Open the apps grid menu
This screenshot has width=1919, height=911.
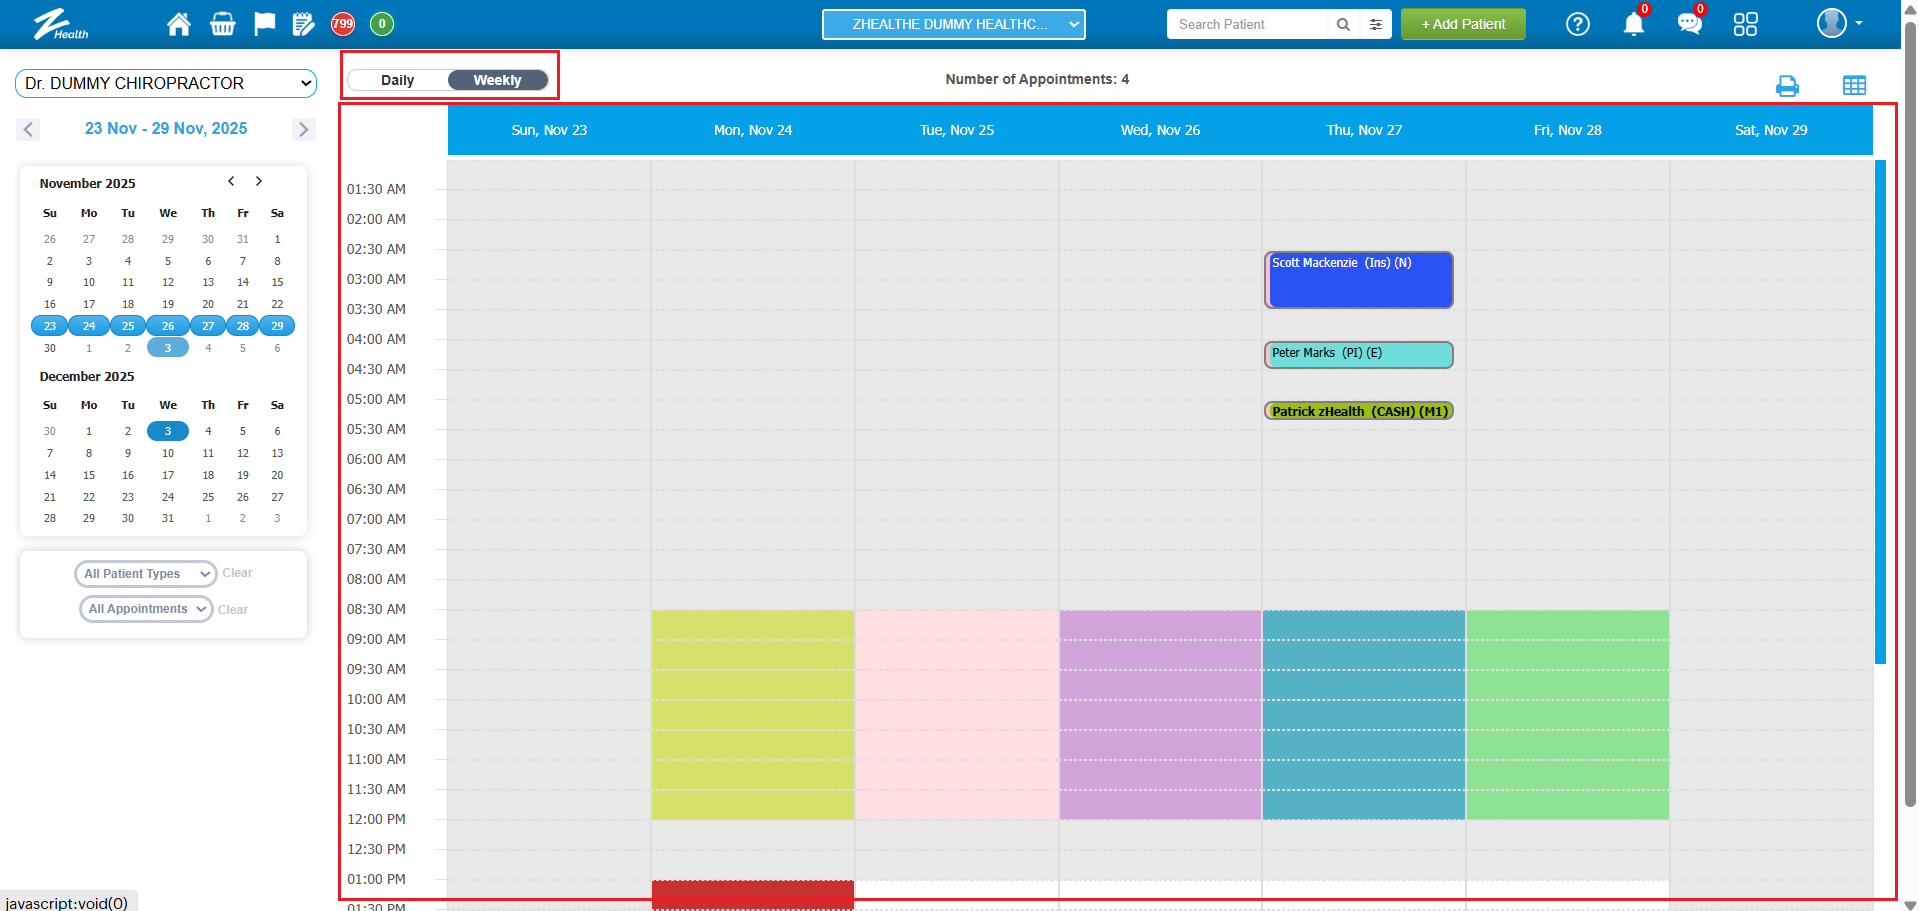click(1745, 24)
